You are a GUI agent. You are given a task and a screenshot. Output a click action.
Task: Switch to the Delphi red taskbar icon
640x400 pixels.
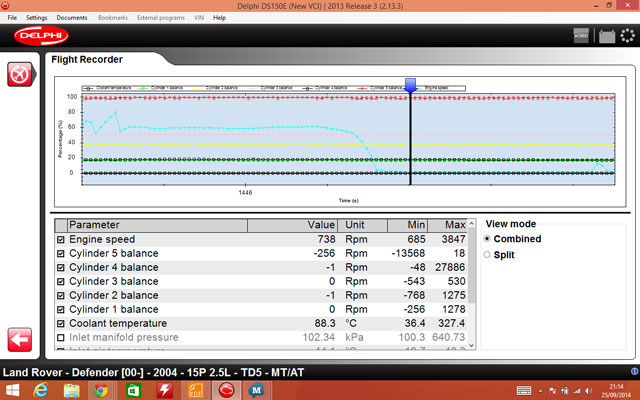[x=226, y=391]
